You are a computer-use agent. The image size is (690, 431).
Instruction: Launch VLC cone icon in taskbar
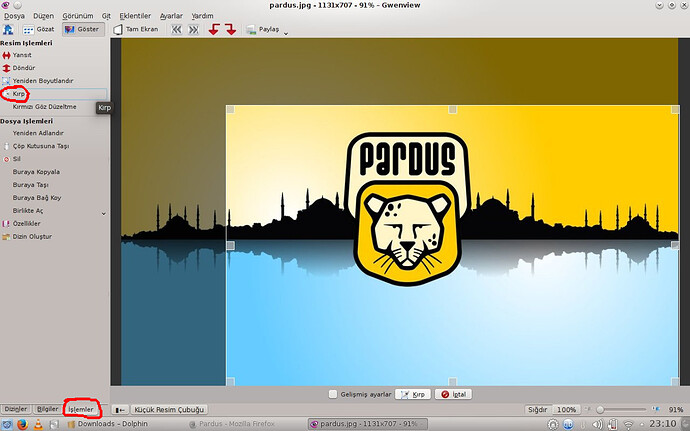38,424
